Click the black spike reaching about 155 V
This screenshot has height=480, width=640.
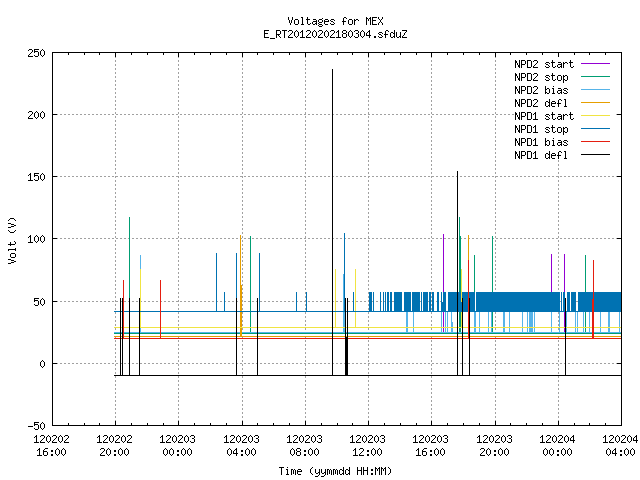(458, 273)
